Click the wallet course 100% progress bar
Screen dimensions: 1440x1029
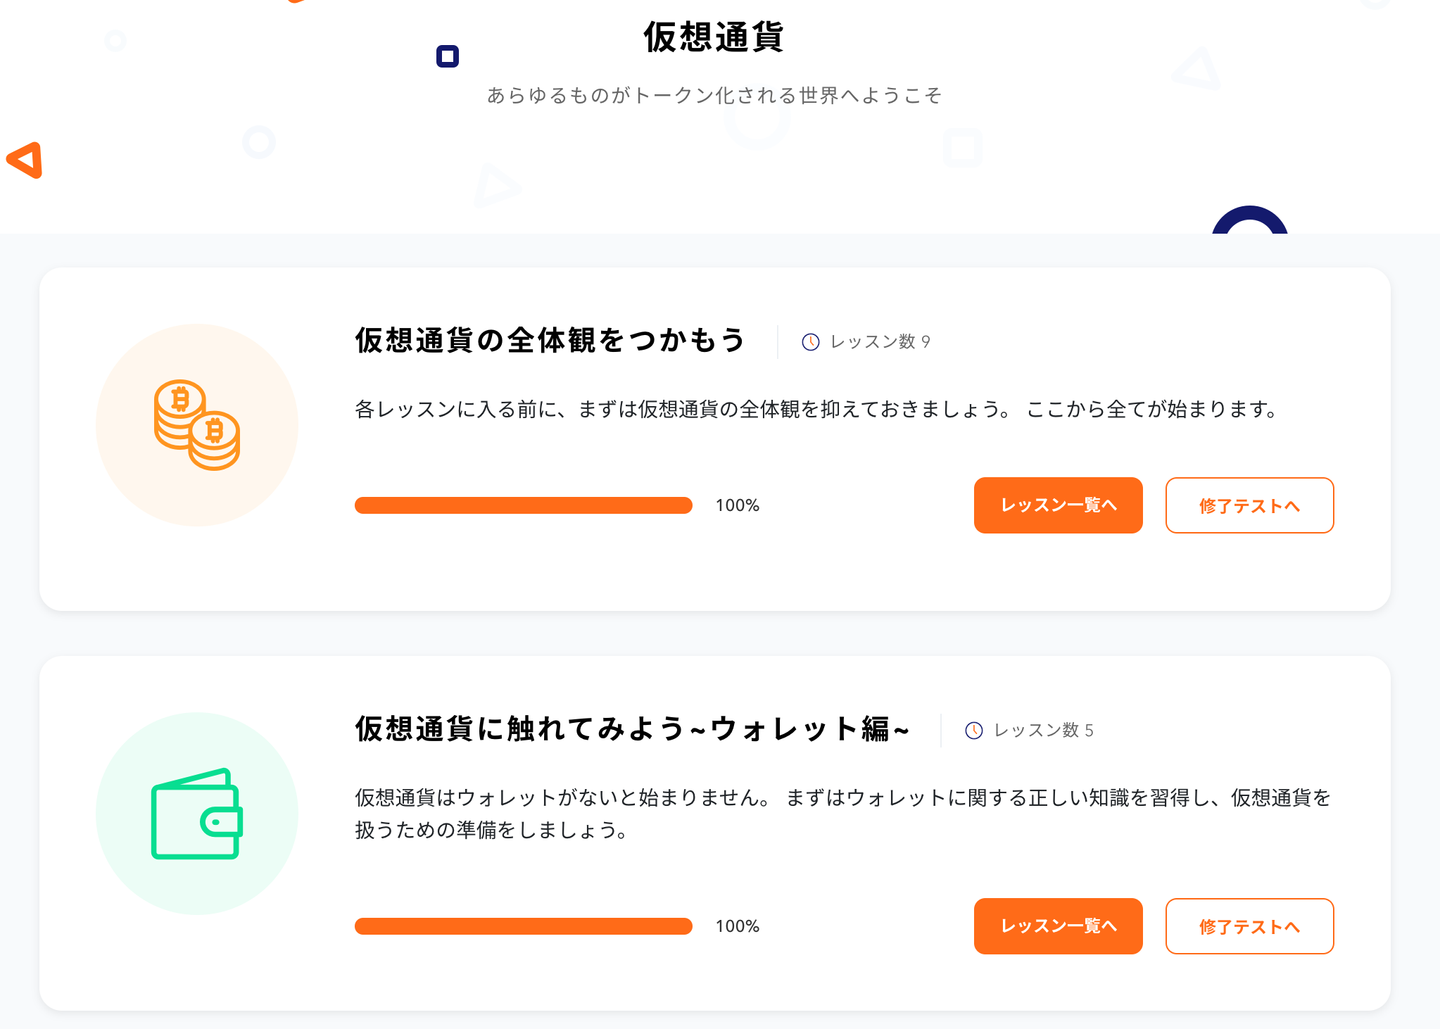523,926
